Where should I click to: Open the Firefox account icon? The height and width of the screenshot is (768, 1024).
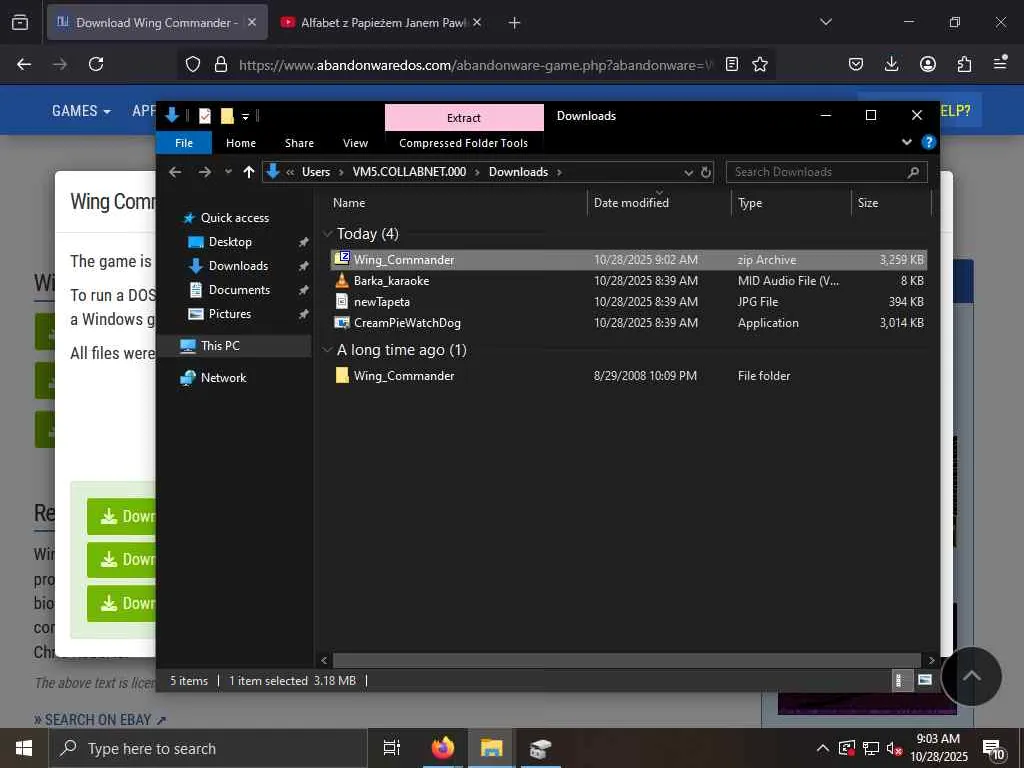(928, 64)
